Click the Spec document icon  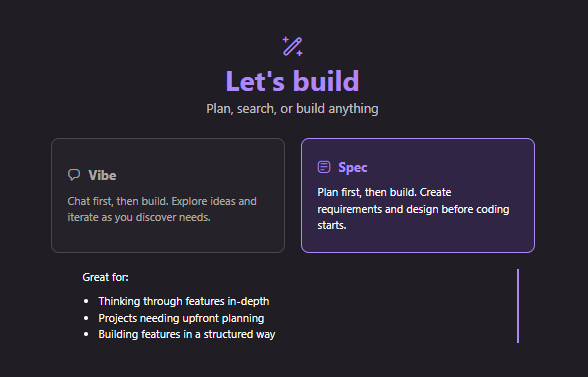324,167
